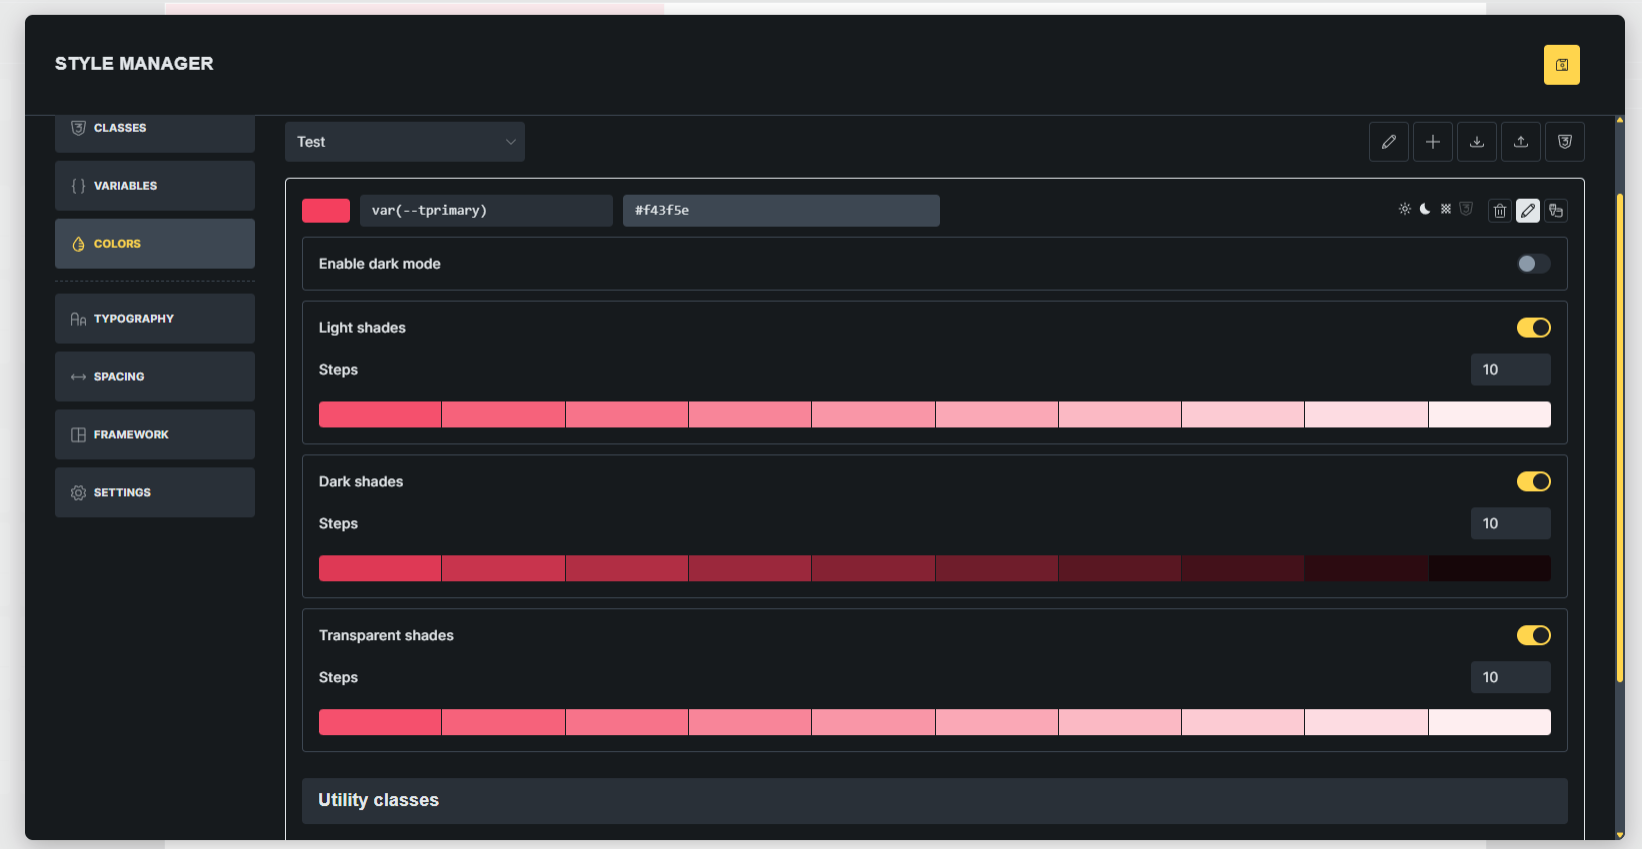Viewport: 1642px width, 849px height.
Task: Go to the Variables sidebar item
Action: 155,186
